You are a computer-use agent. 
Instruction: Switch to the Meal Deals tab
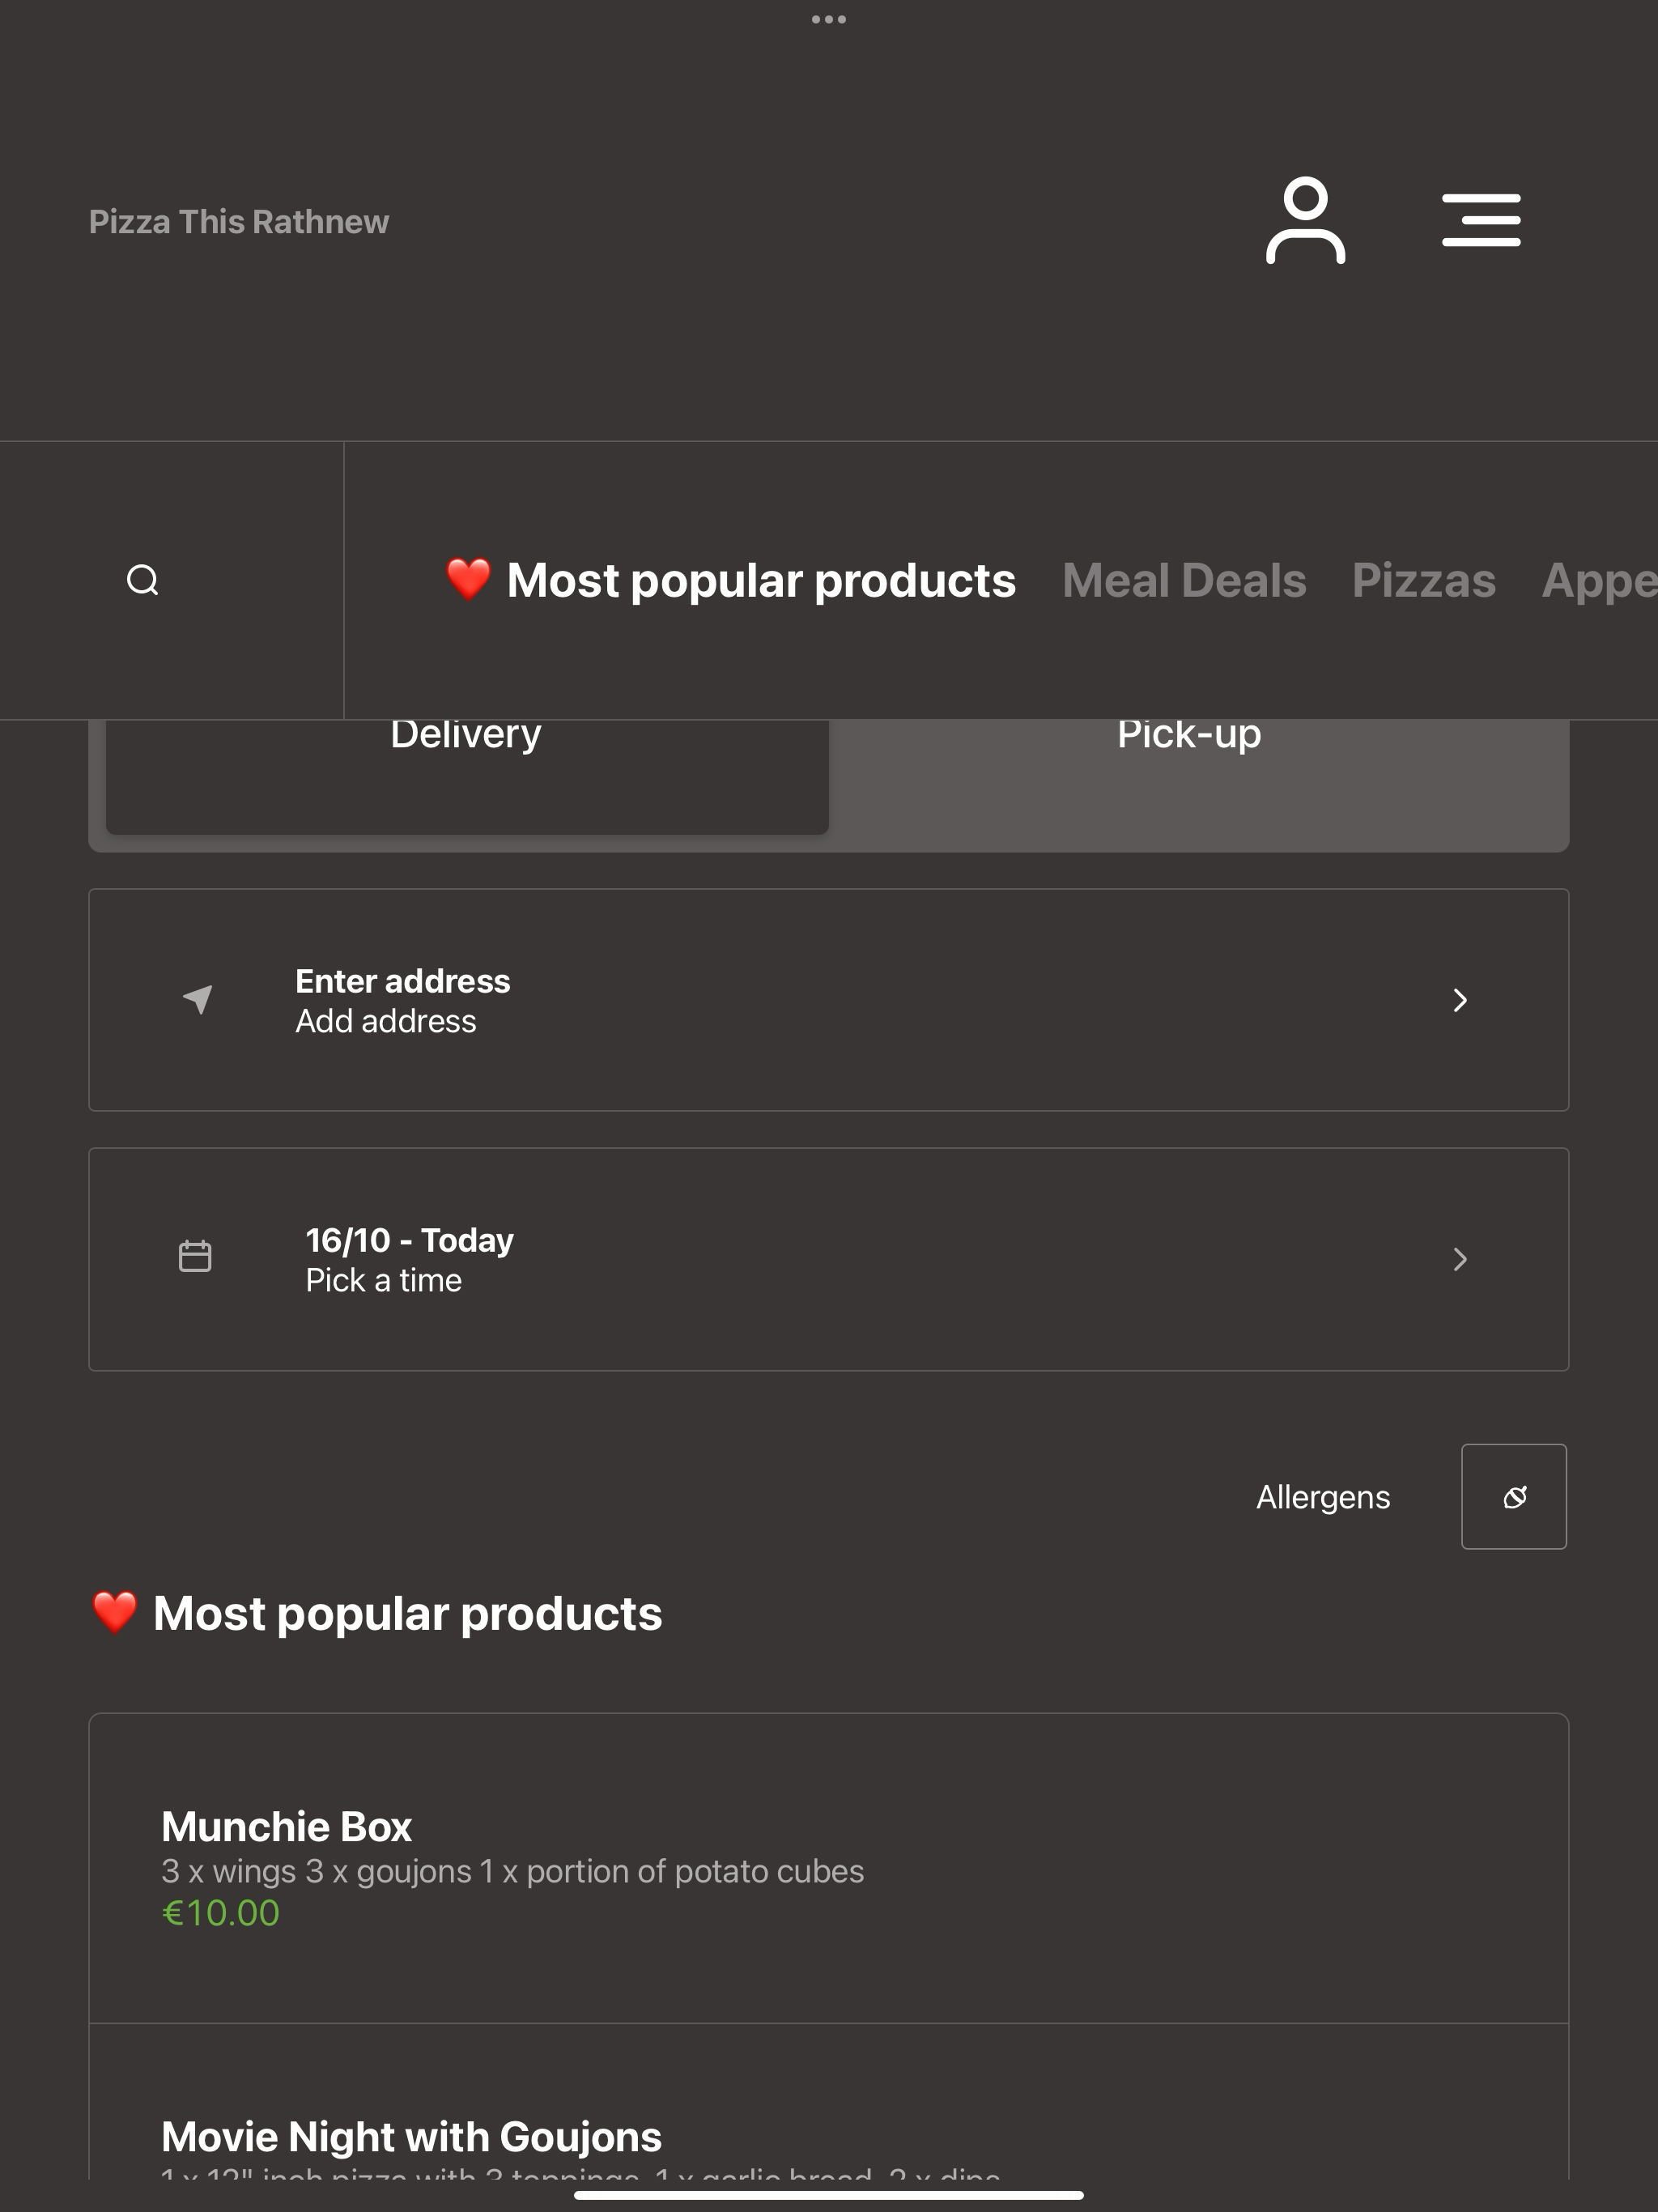1184,580
